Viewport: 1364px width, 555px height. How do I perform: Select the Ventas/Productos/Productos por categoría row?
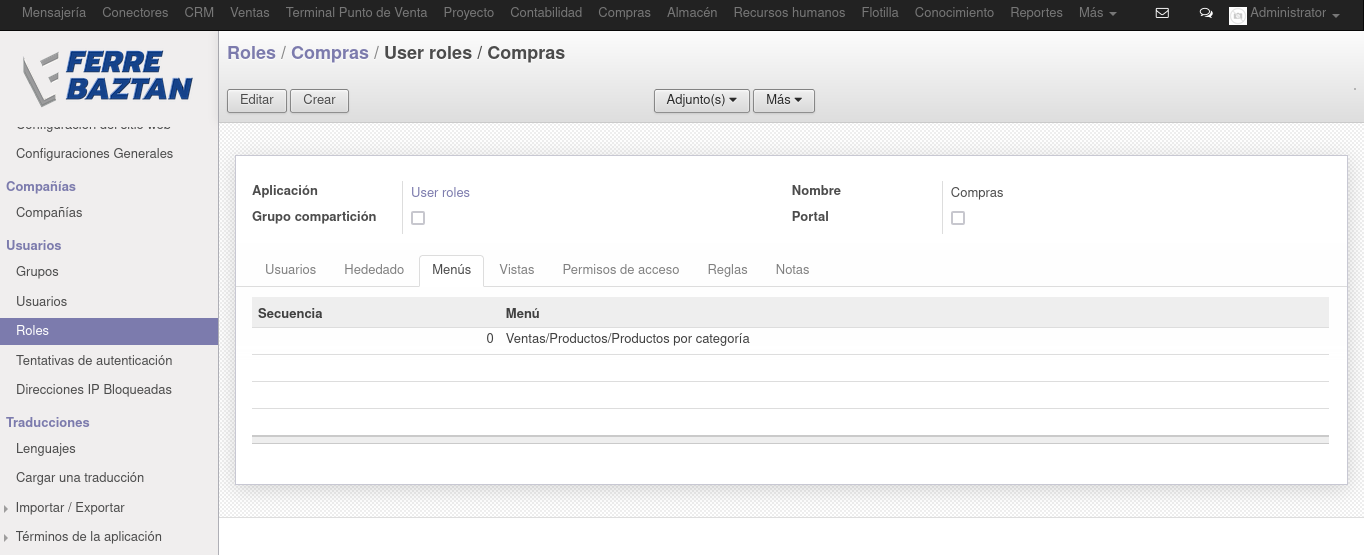(790, 340)
